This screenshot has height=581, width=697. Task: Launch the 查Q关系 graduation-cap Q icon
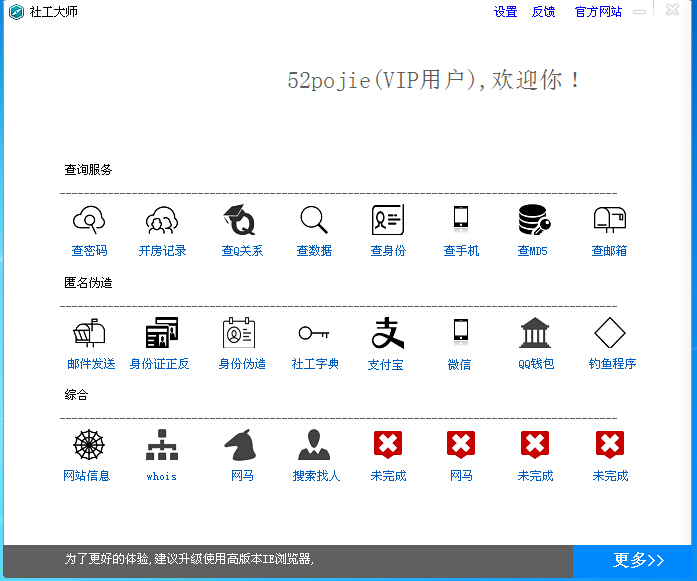[x=239, y=220]
